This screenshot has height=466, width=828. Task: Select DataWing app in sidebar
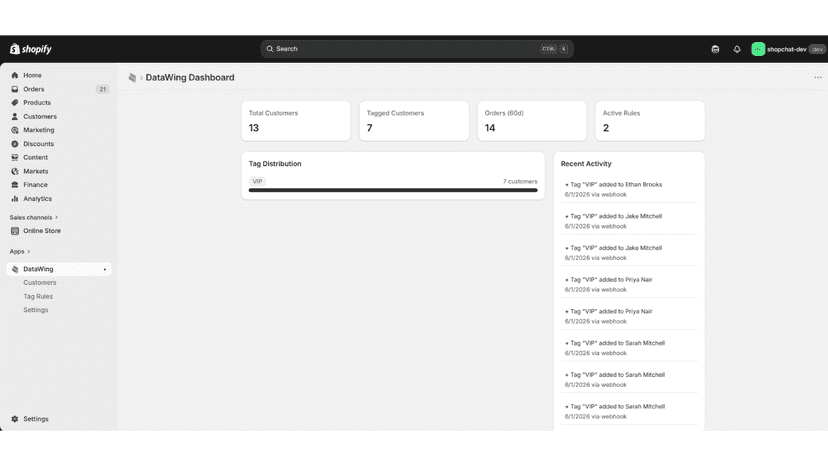click(x=59, y=269)
